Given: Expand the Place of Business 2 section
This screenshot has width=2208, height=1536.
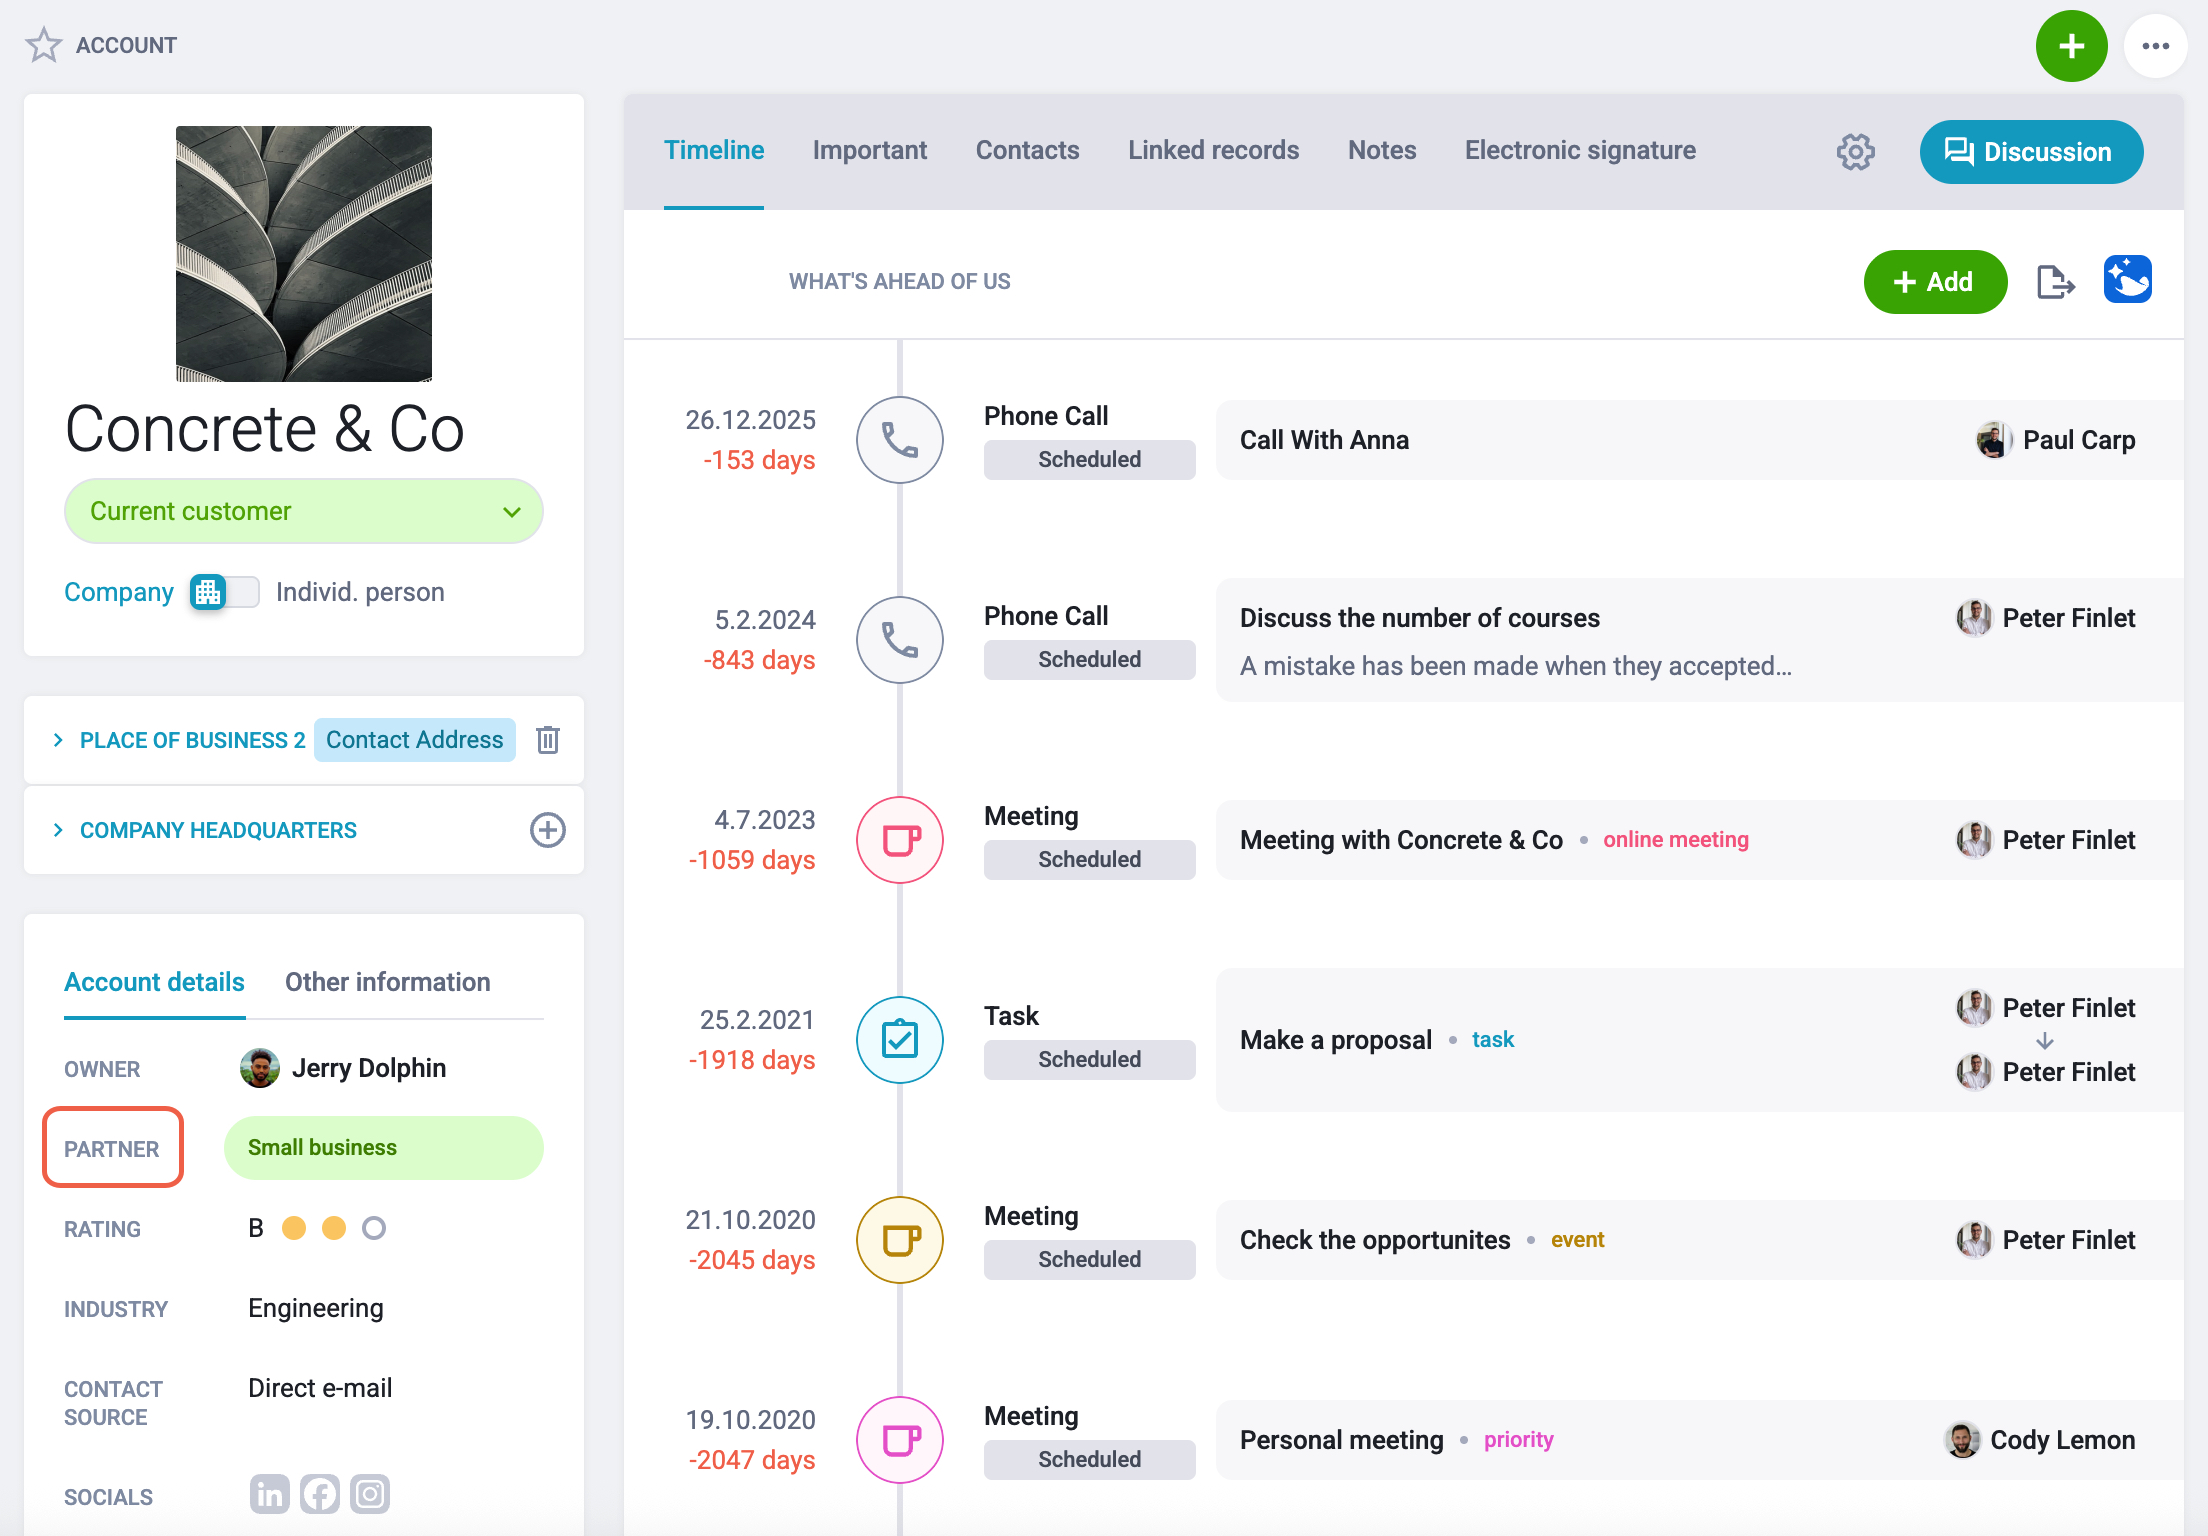Looking at the screenshot, I should [x=58, y=740].
